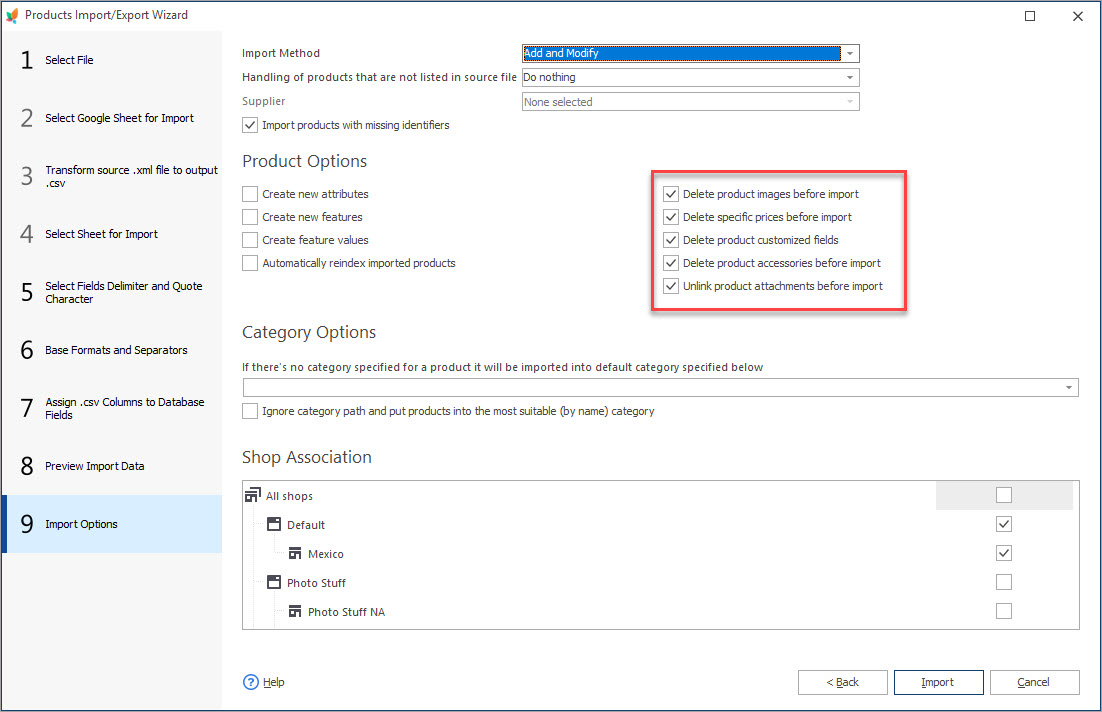This screenshot has width=1102, height=712.
Task: Click the Default shop group icon
Action: pyautogui.click(x=274, y=524)
